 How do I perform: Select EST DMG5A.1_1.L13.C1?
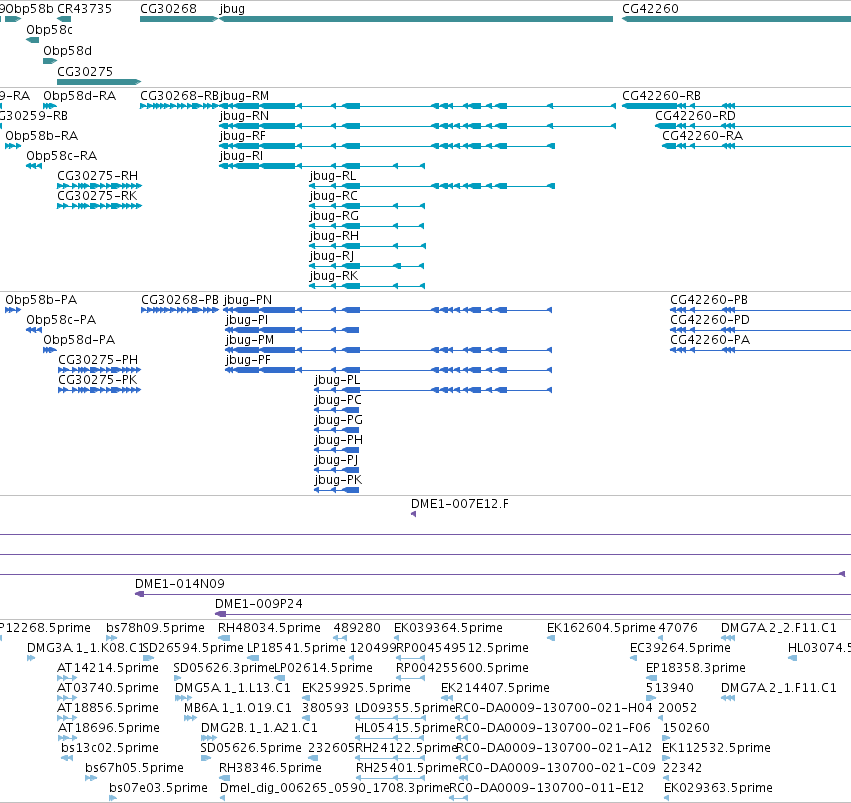(x=183, y=698)
